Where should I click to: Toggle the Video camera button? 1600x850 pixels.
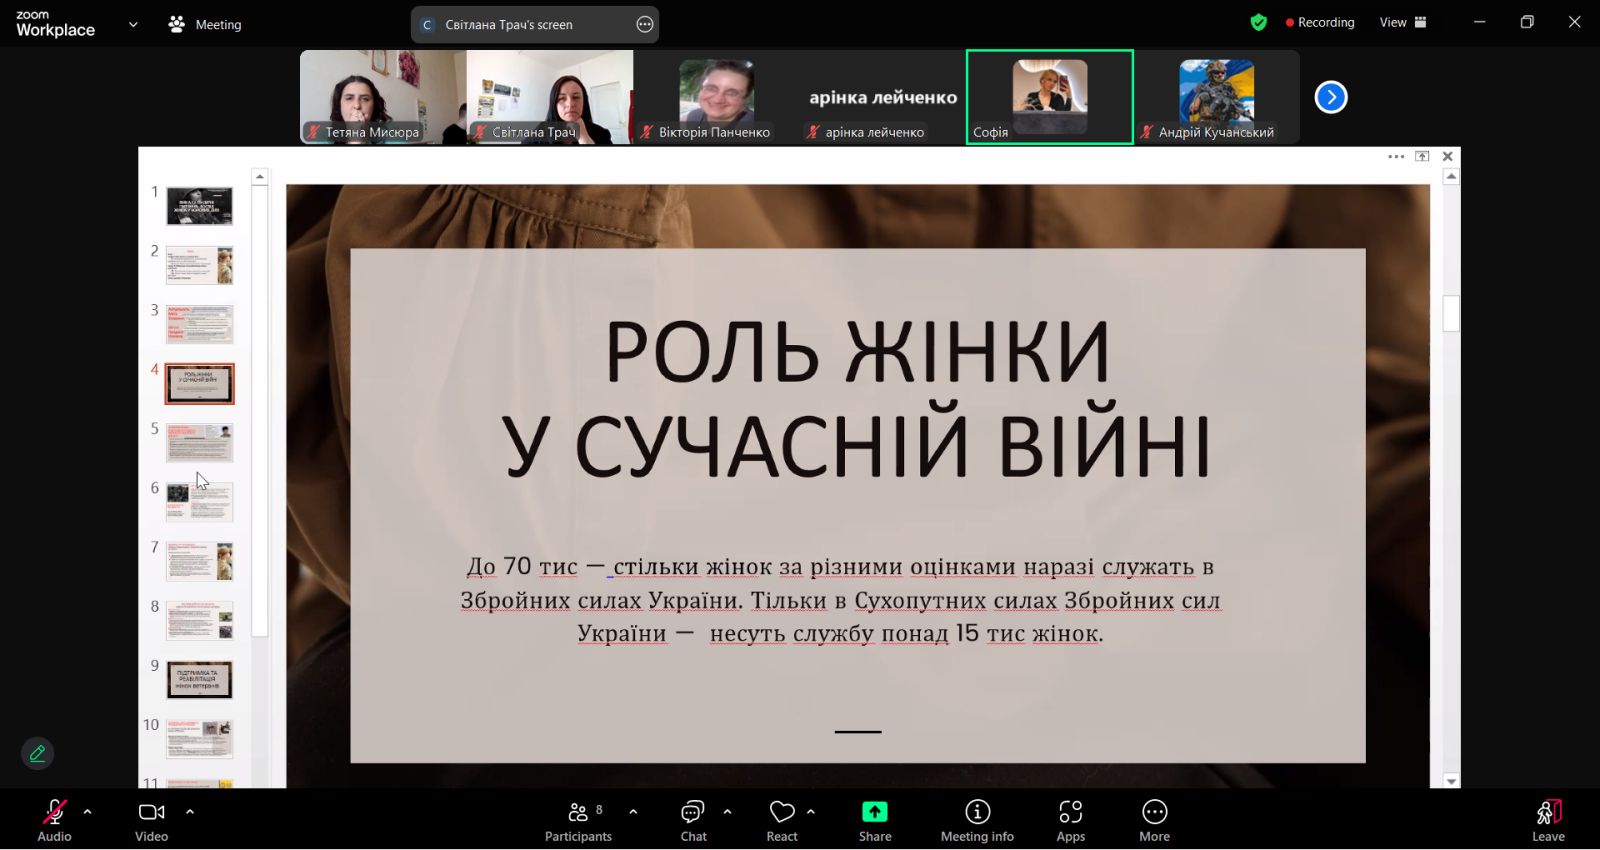(151, 820)
